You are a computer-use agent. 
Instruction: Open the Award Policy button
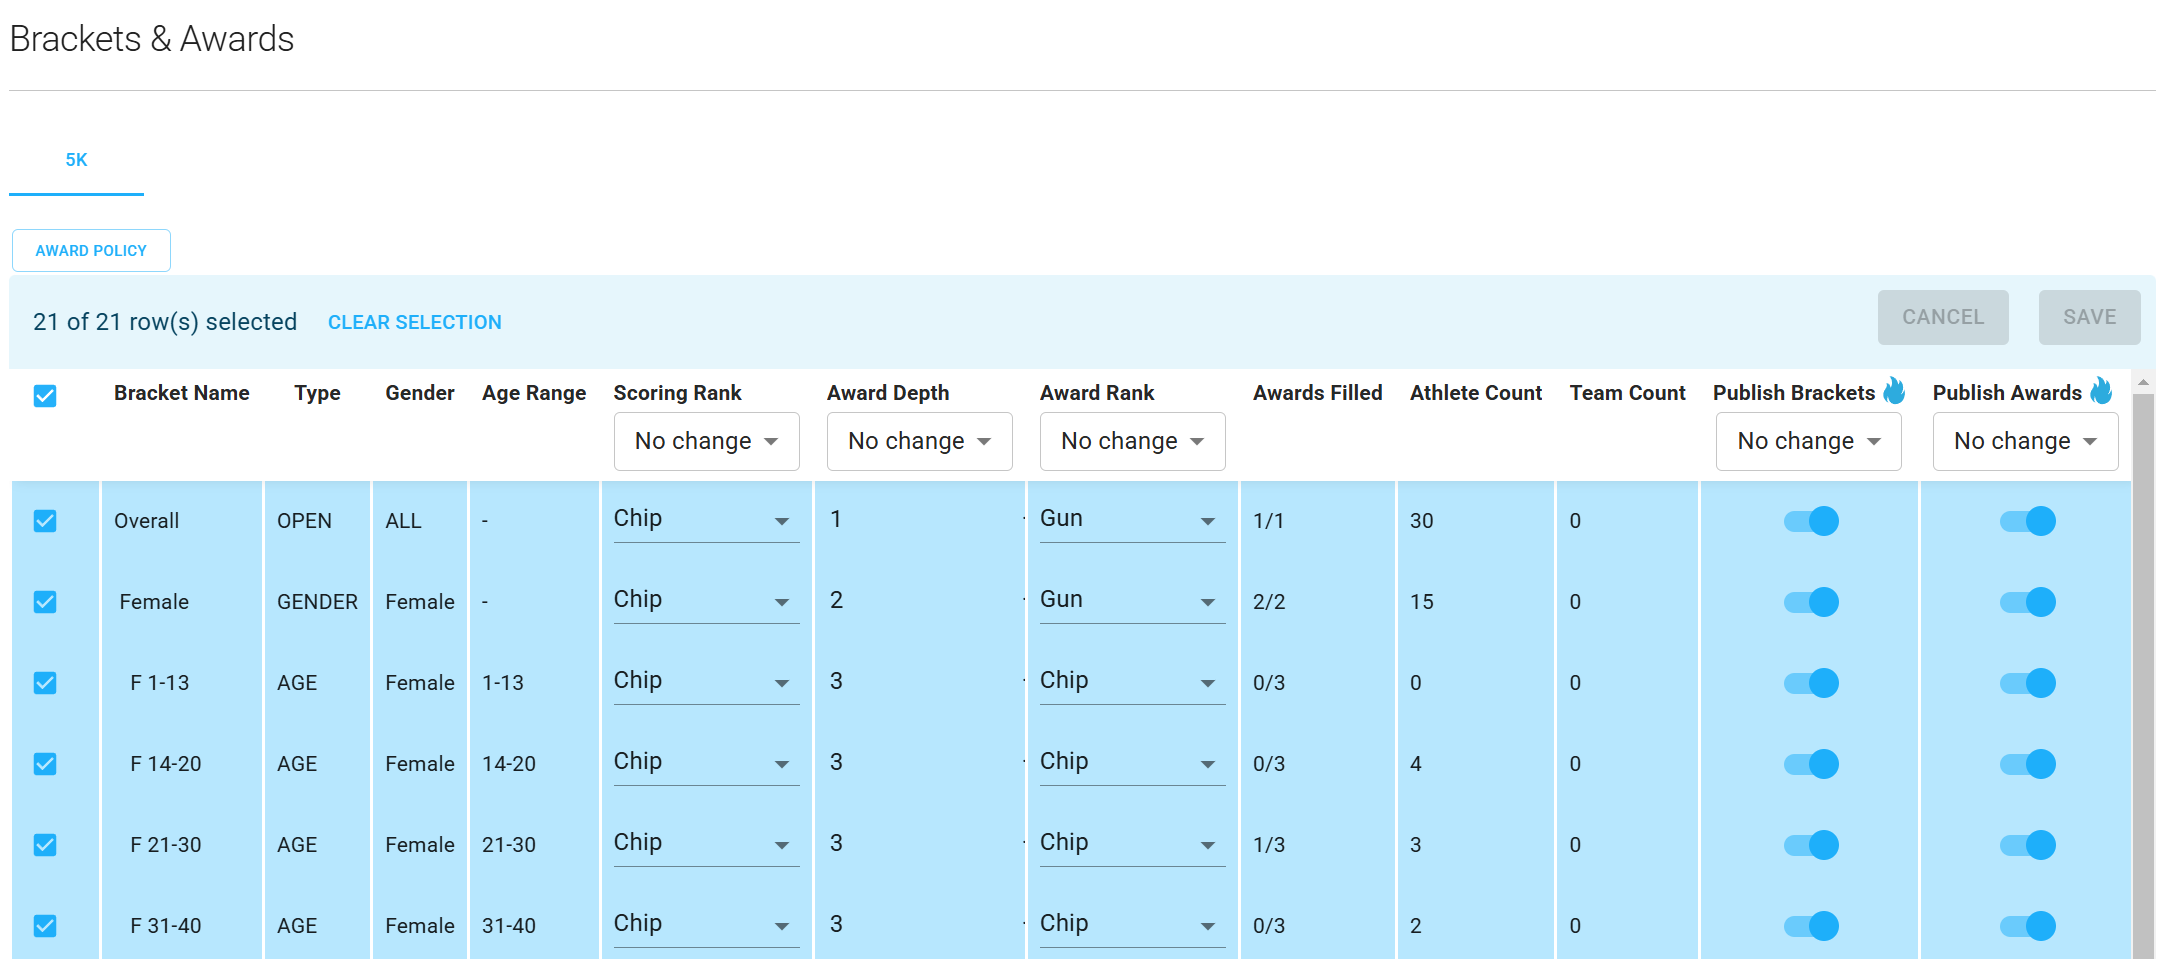(x=91, y=250)
